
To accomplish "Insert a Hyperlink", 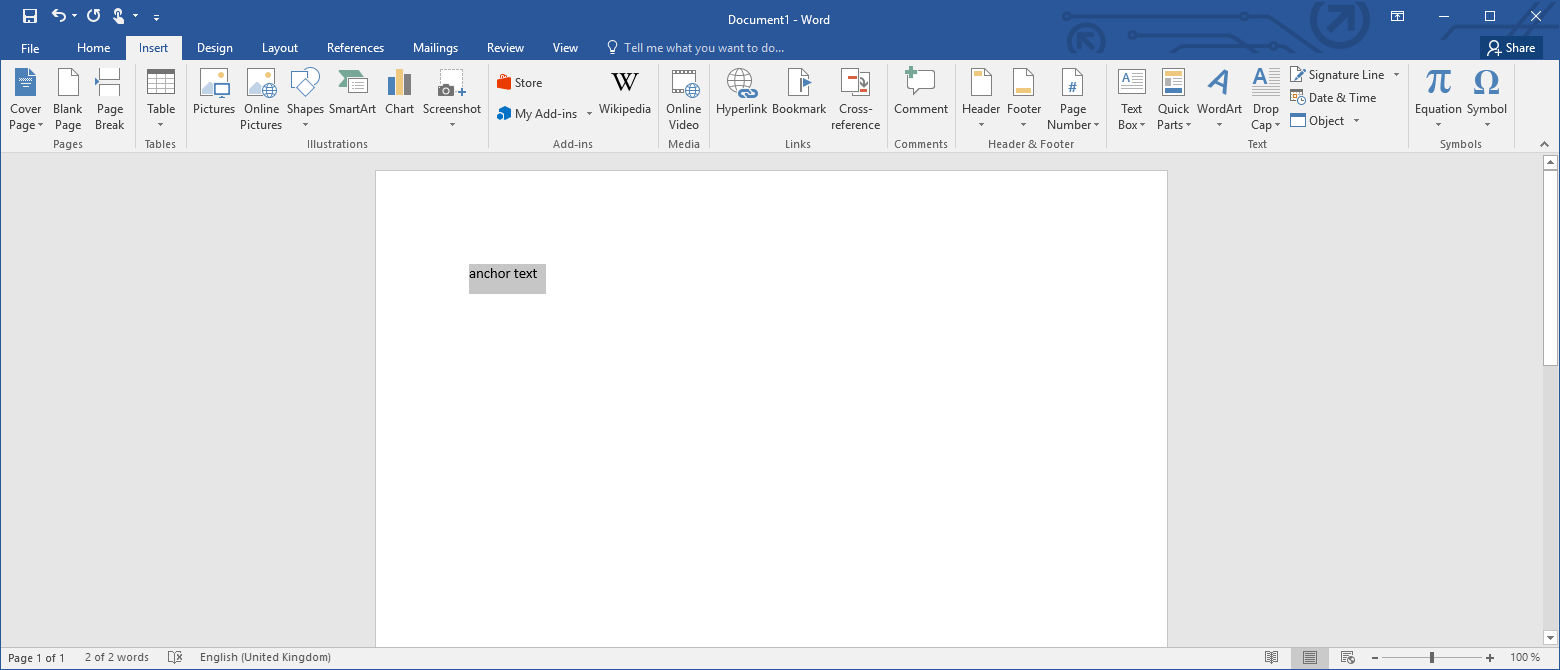I will (x=740, y=97).
